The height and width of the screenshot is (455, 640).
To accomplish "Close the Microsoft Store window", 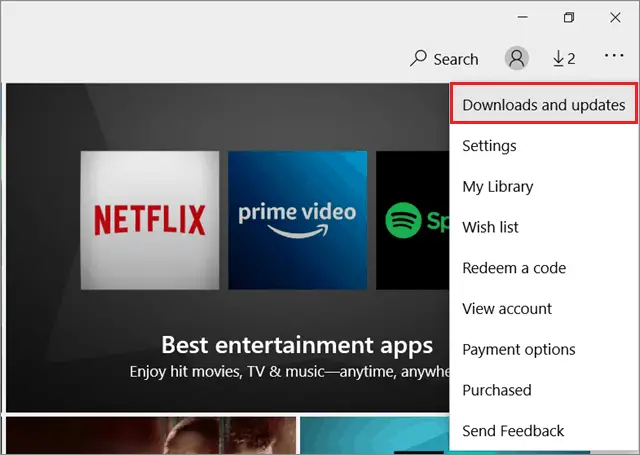I will point(615,17).
